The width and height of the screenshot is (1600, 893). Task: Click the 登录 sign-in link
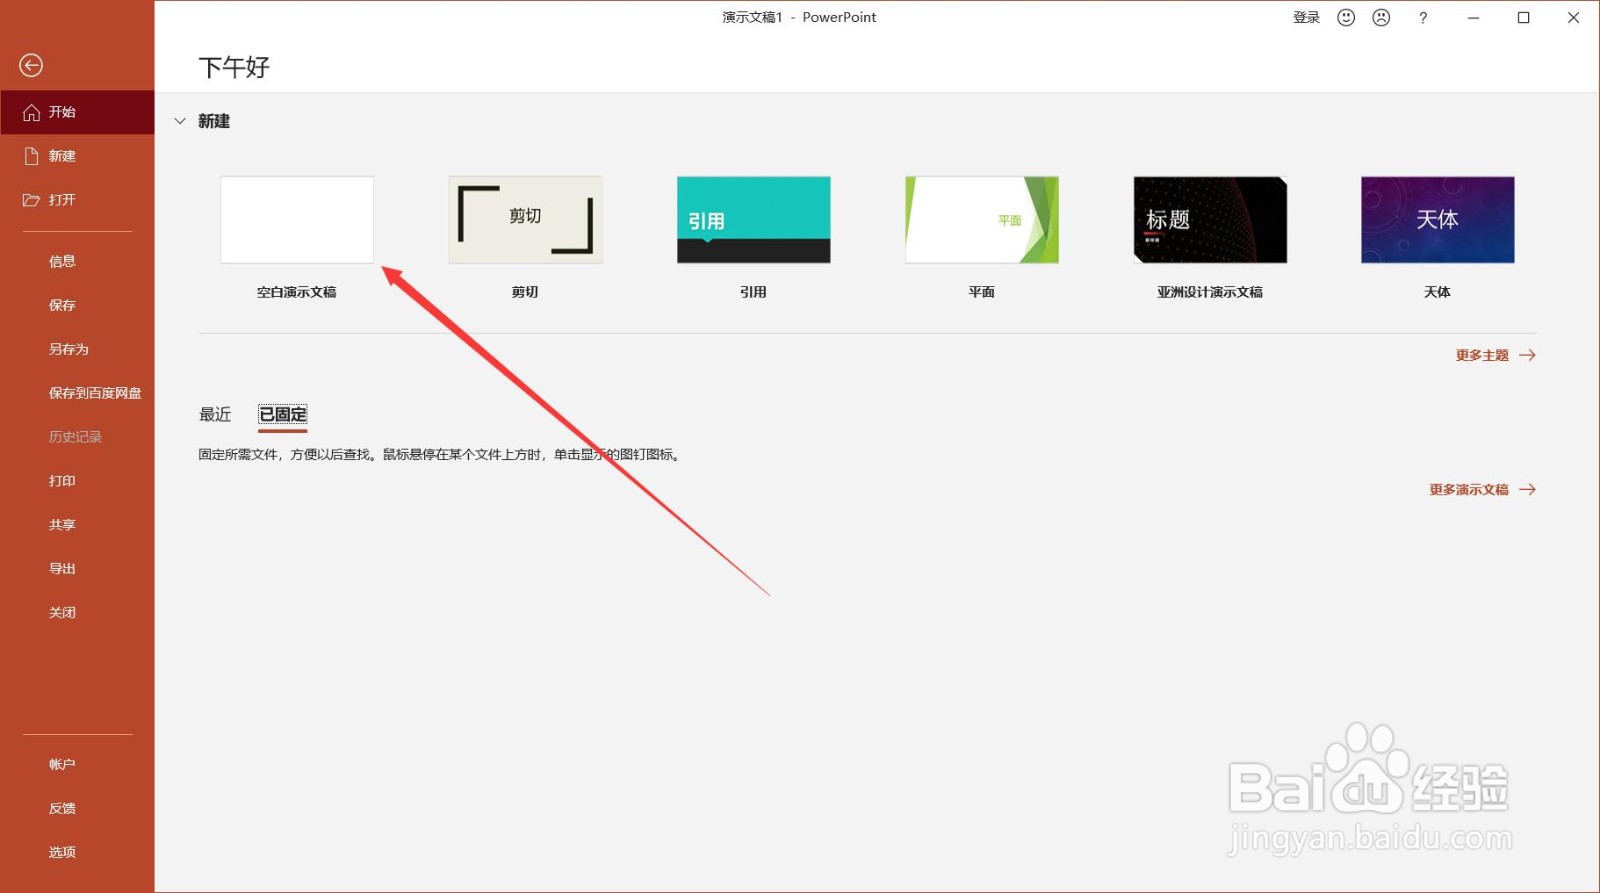(x=1306, y=17)
